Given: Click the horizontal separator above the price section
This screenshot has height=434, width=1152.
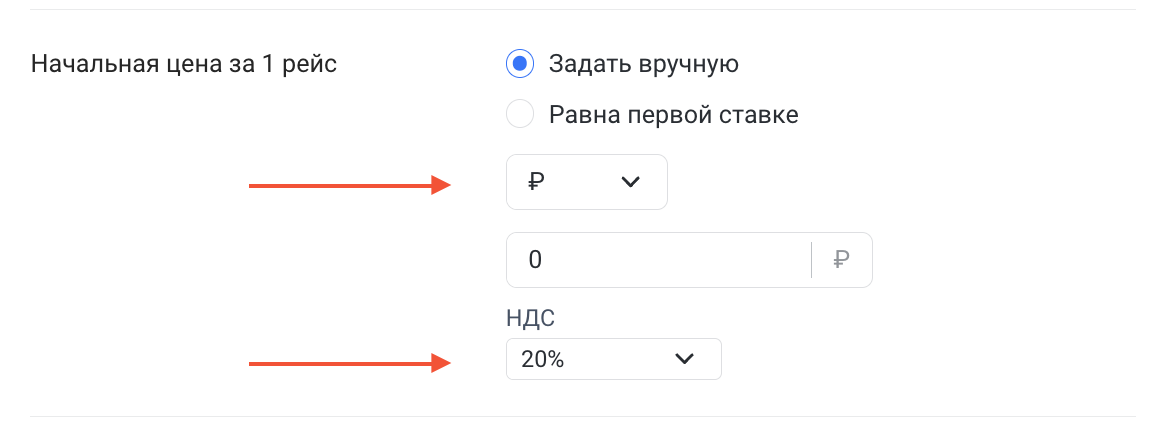Looking at the screenshot, I should point(582,9).
